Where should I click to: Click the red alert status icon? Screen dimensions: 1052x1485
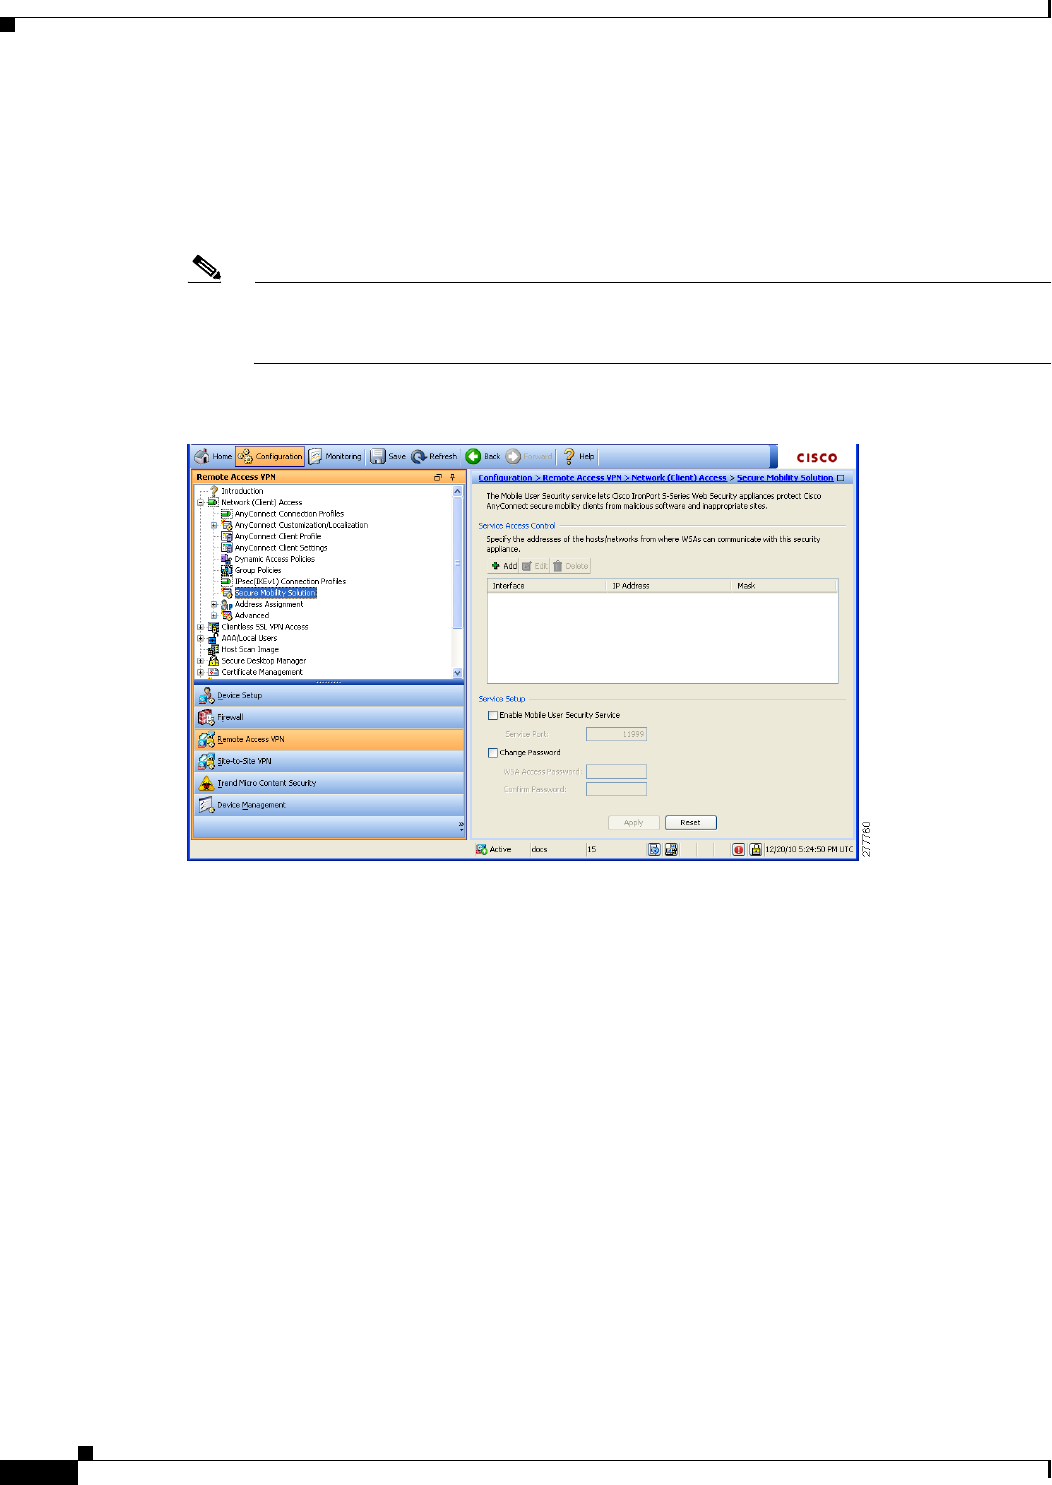tap(738, 849)
